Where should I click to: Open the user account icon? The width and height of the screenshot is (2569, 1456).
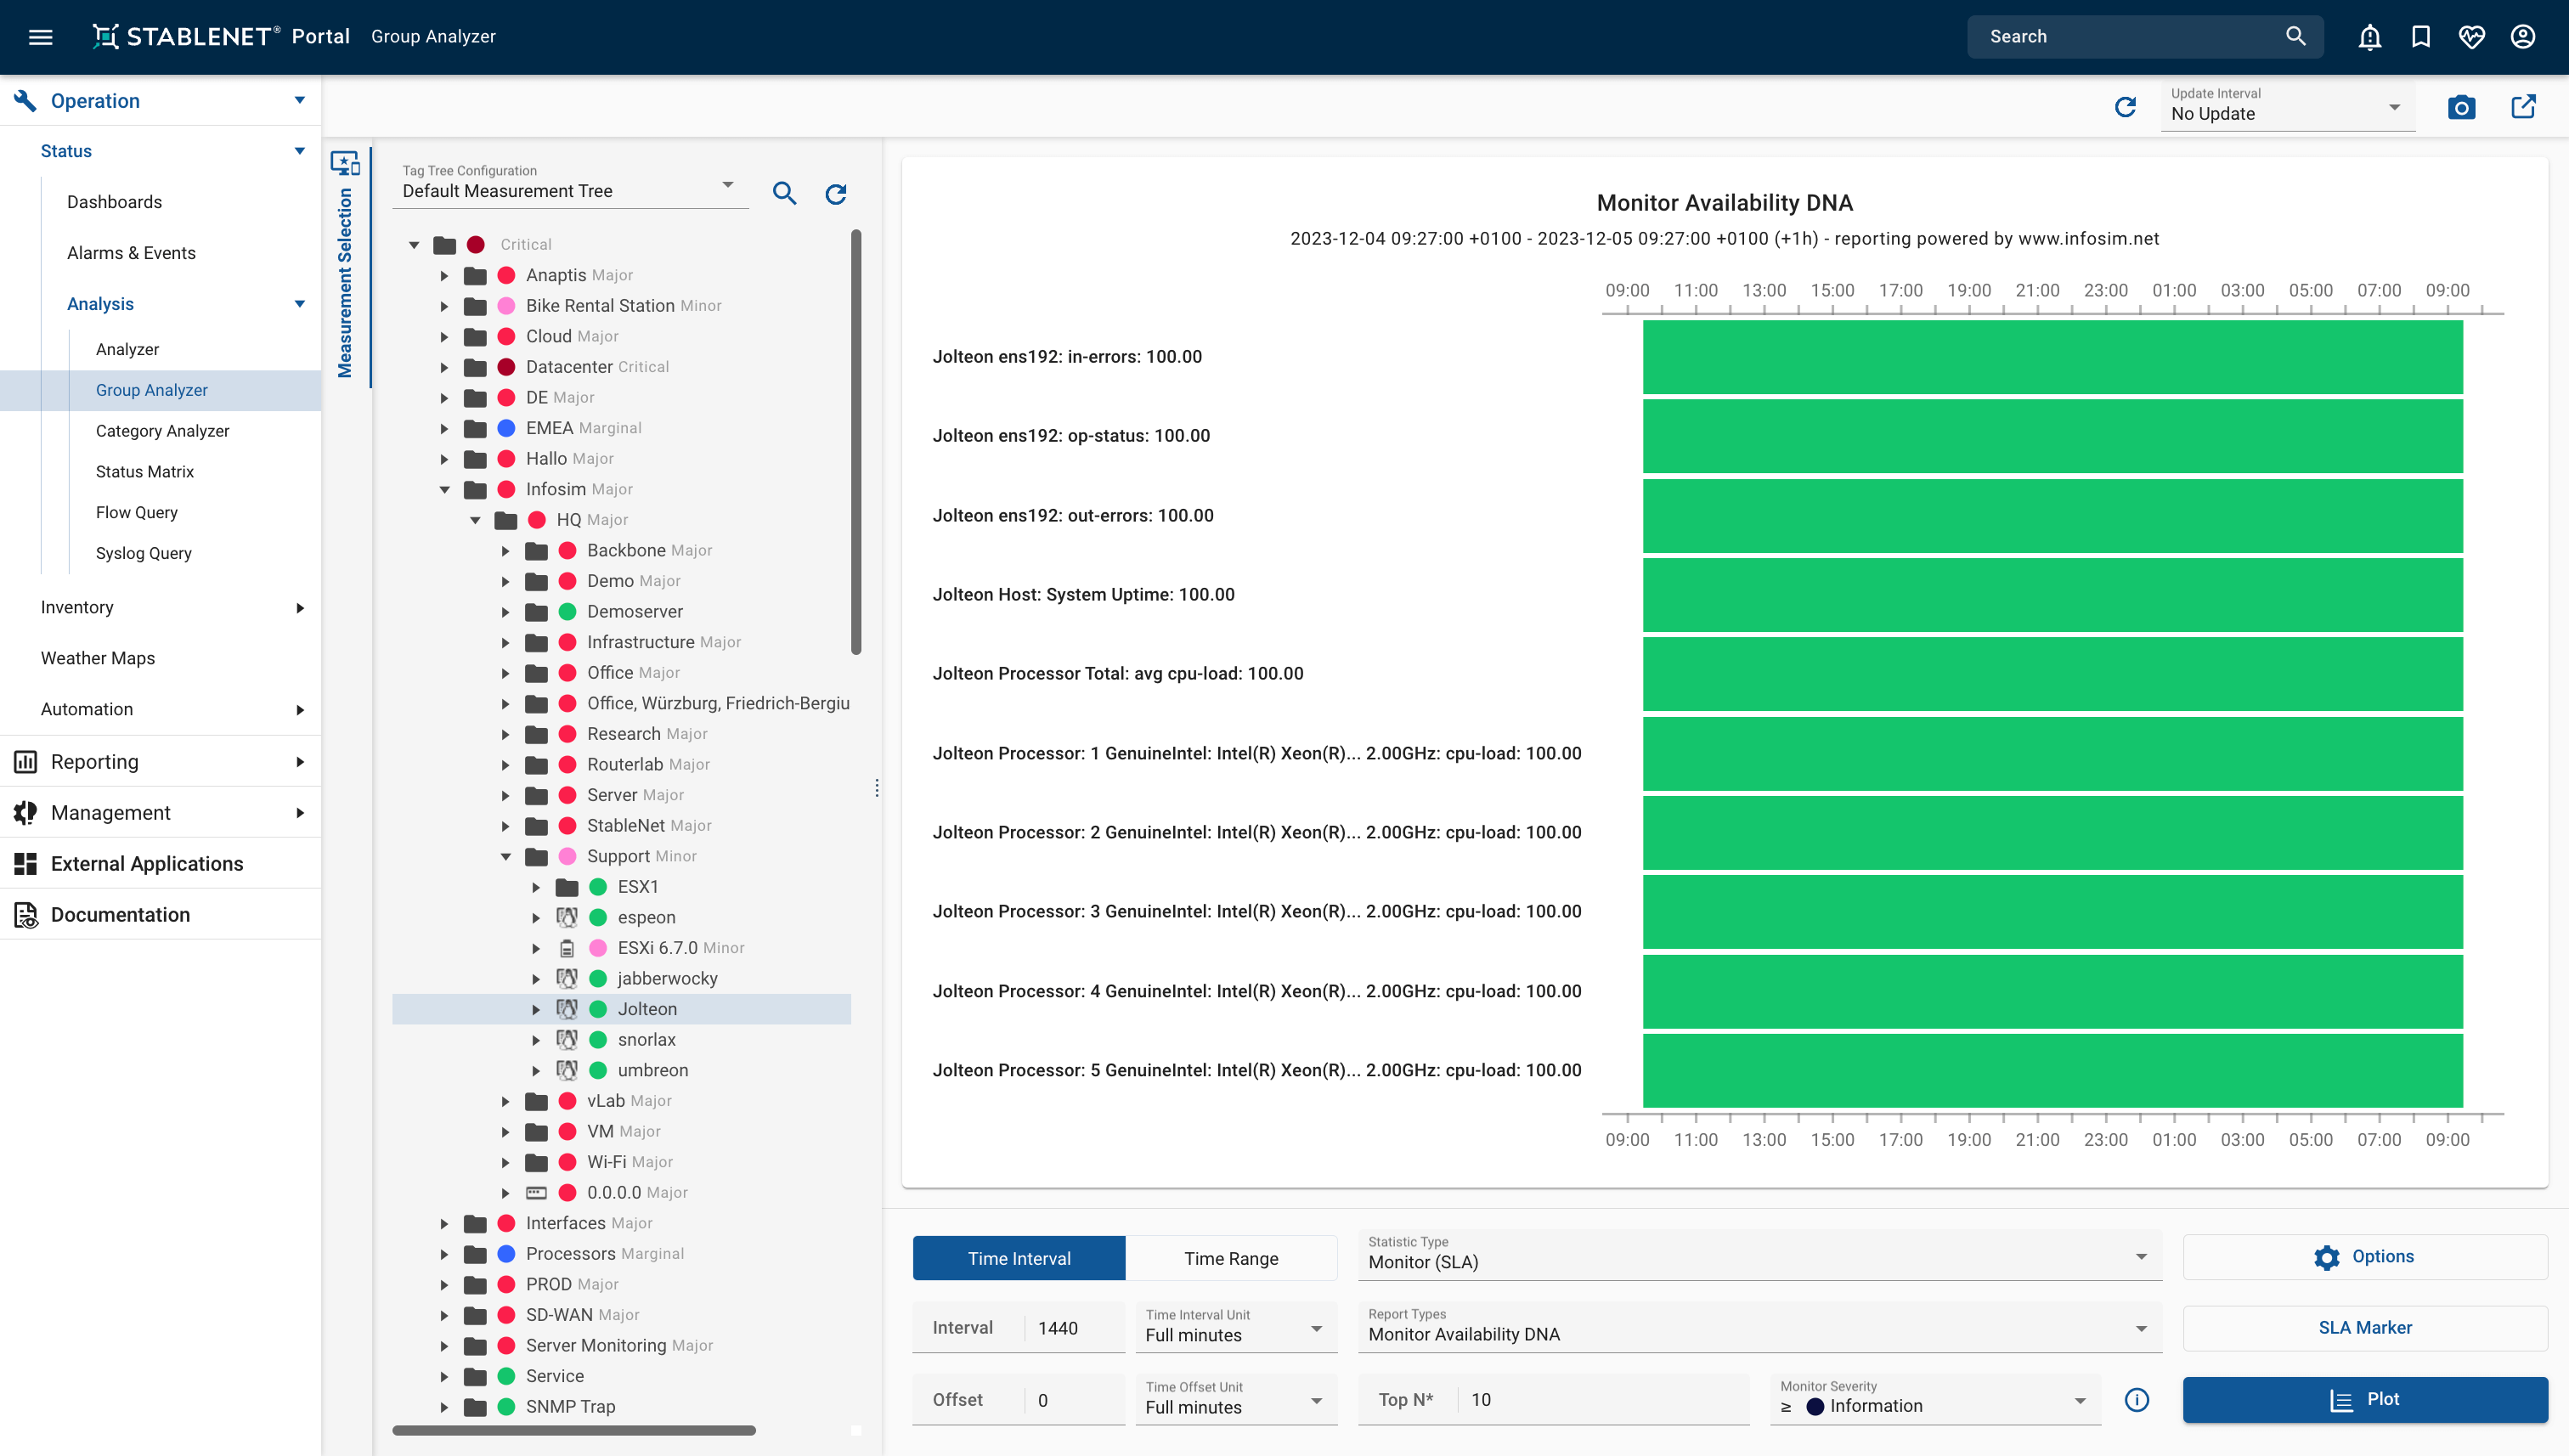tap(2522, 37)
